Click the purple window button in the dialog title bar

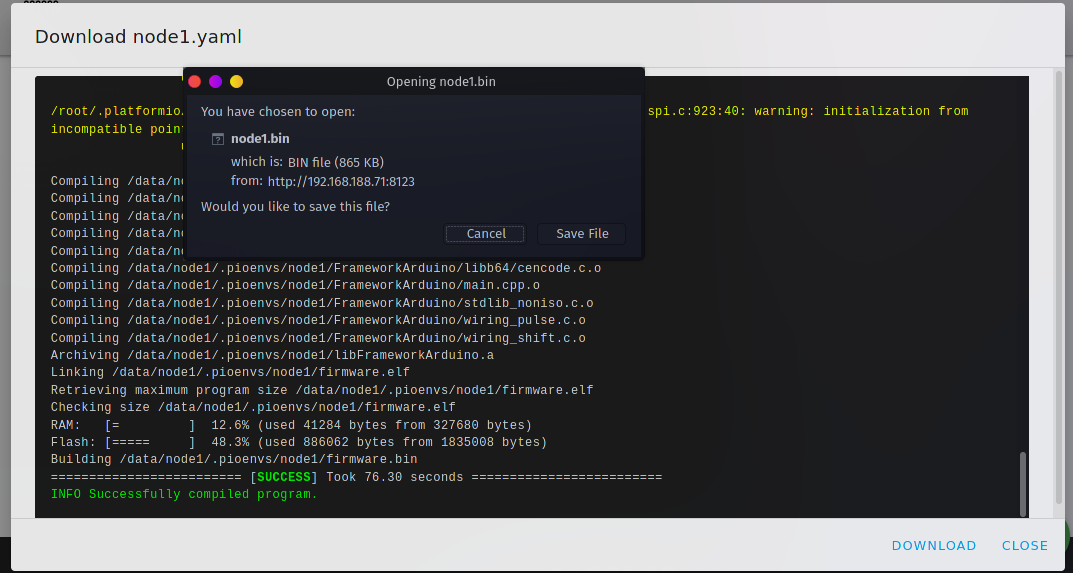215,82
